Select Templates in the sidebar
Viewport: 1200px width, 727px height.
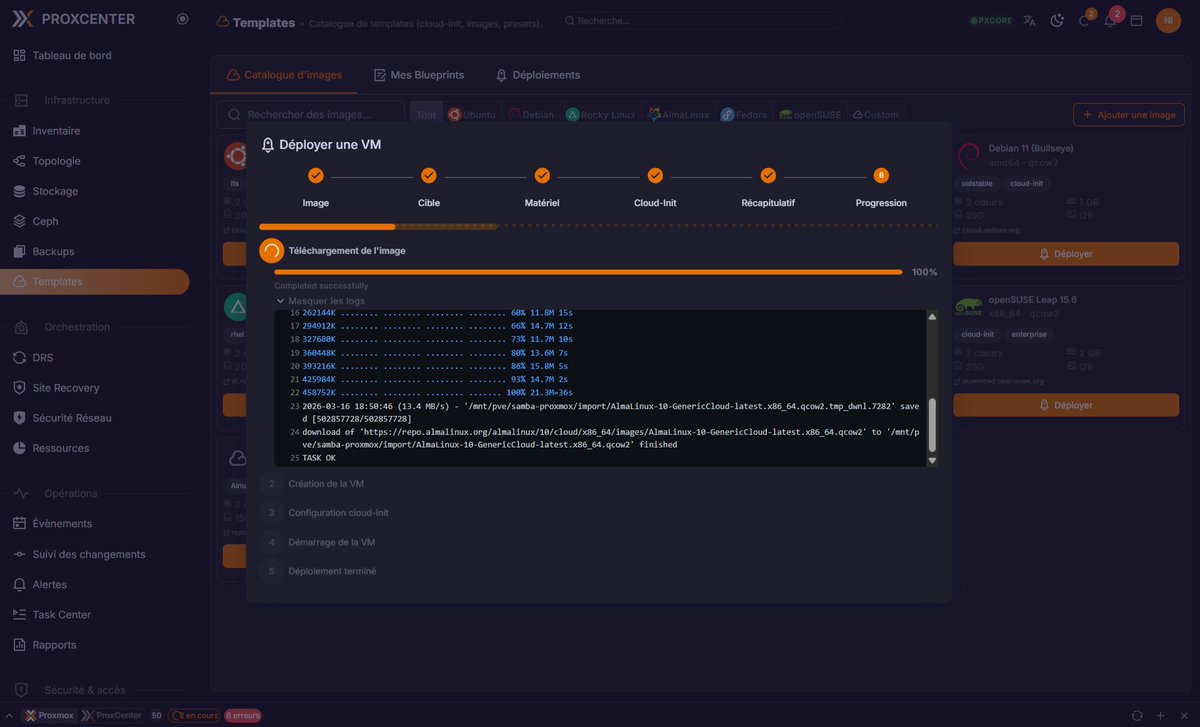click(x=95, y=282)
